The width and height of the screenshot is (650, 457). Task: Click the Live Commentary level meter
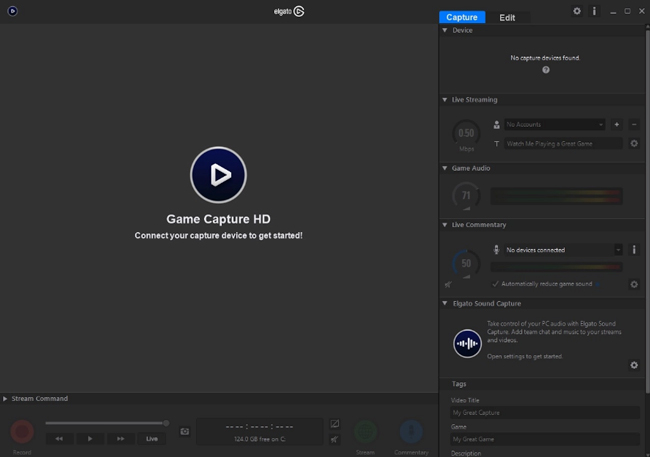point(556,267)
